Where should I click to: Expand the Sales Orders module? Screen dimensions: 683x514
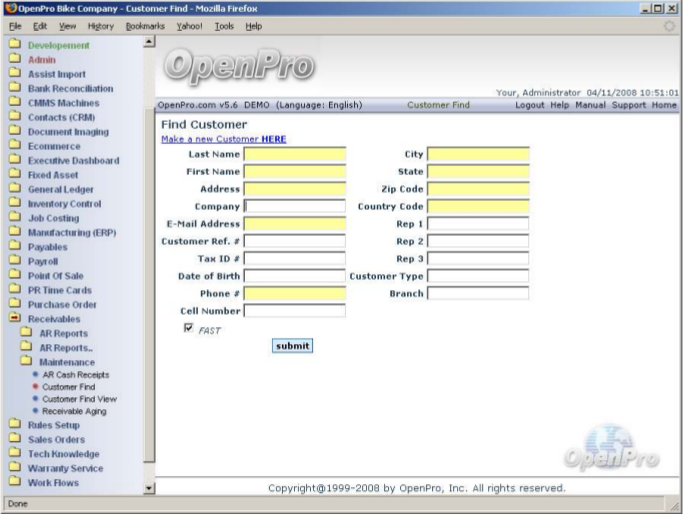[x=56, y=439]
